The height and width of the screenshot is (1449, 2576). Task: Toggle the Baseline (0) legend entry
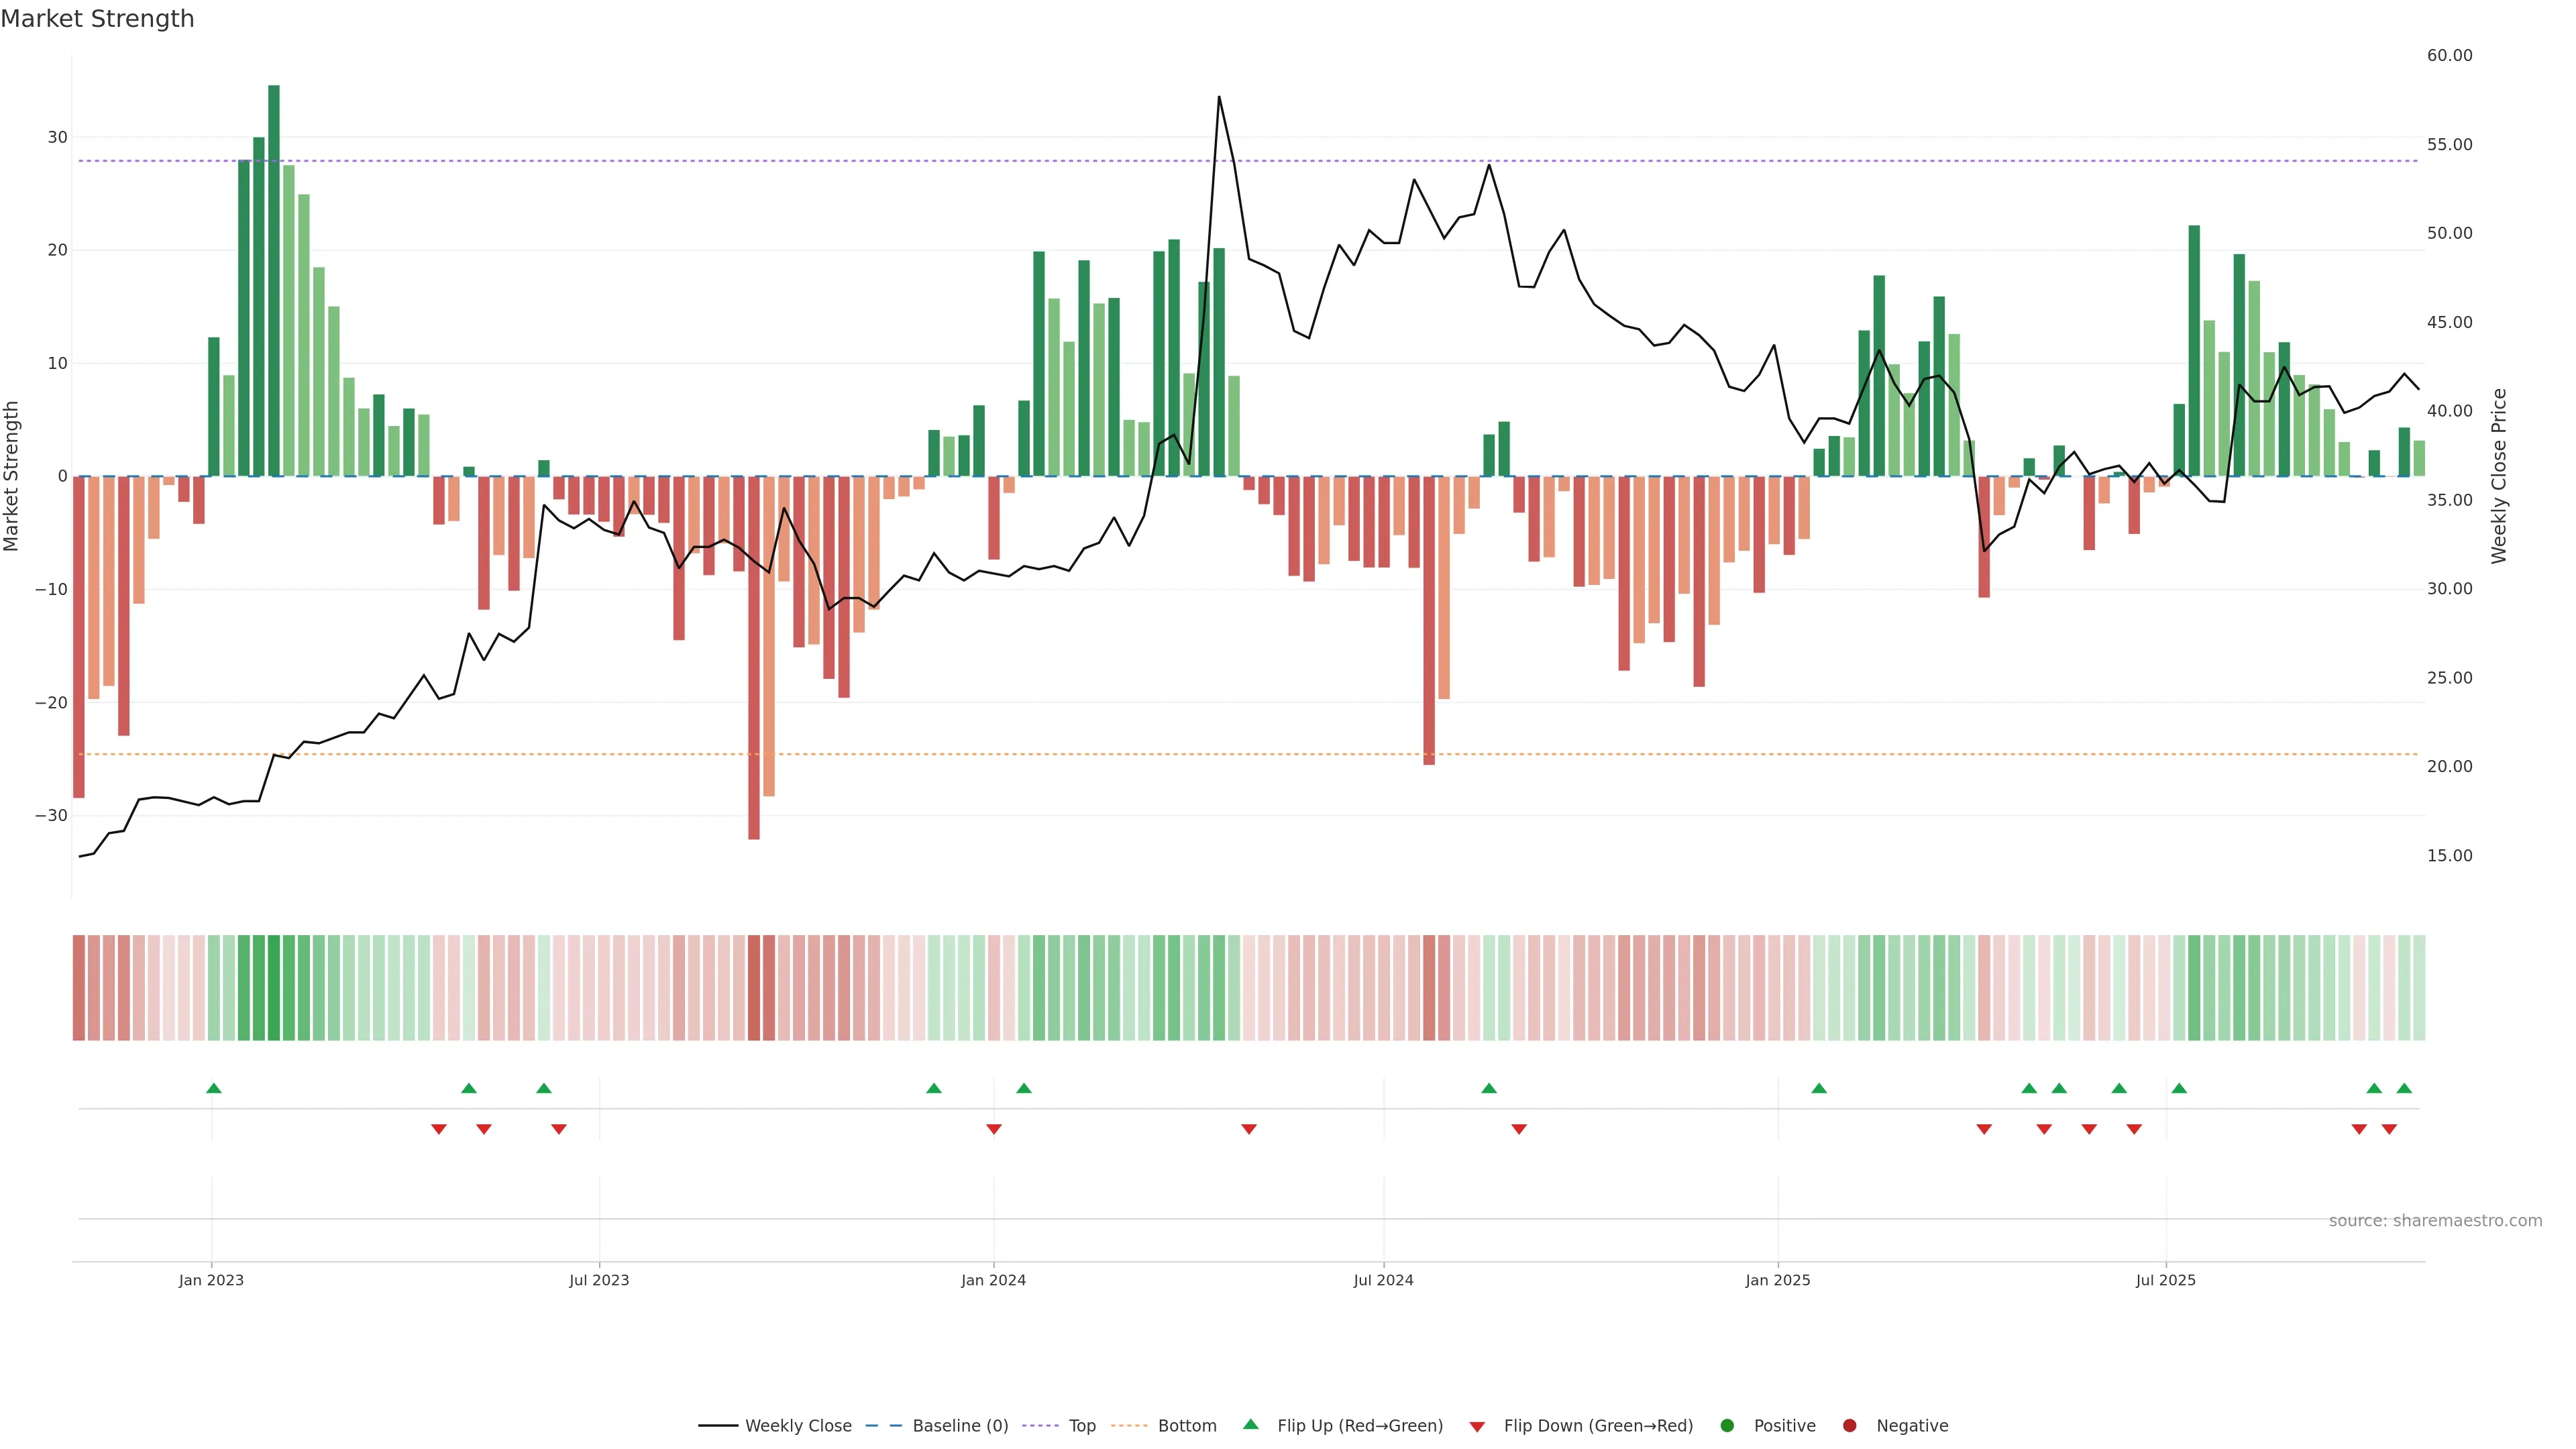pyautogui.click(x=959, y=1426)
